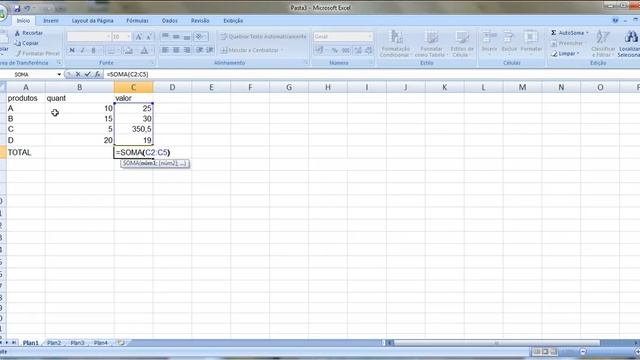Toggle bold (N) formatting

coord(72,50)
